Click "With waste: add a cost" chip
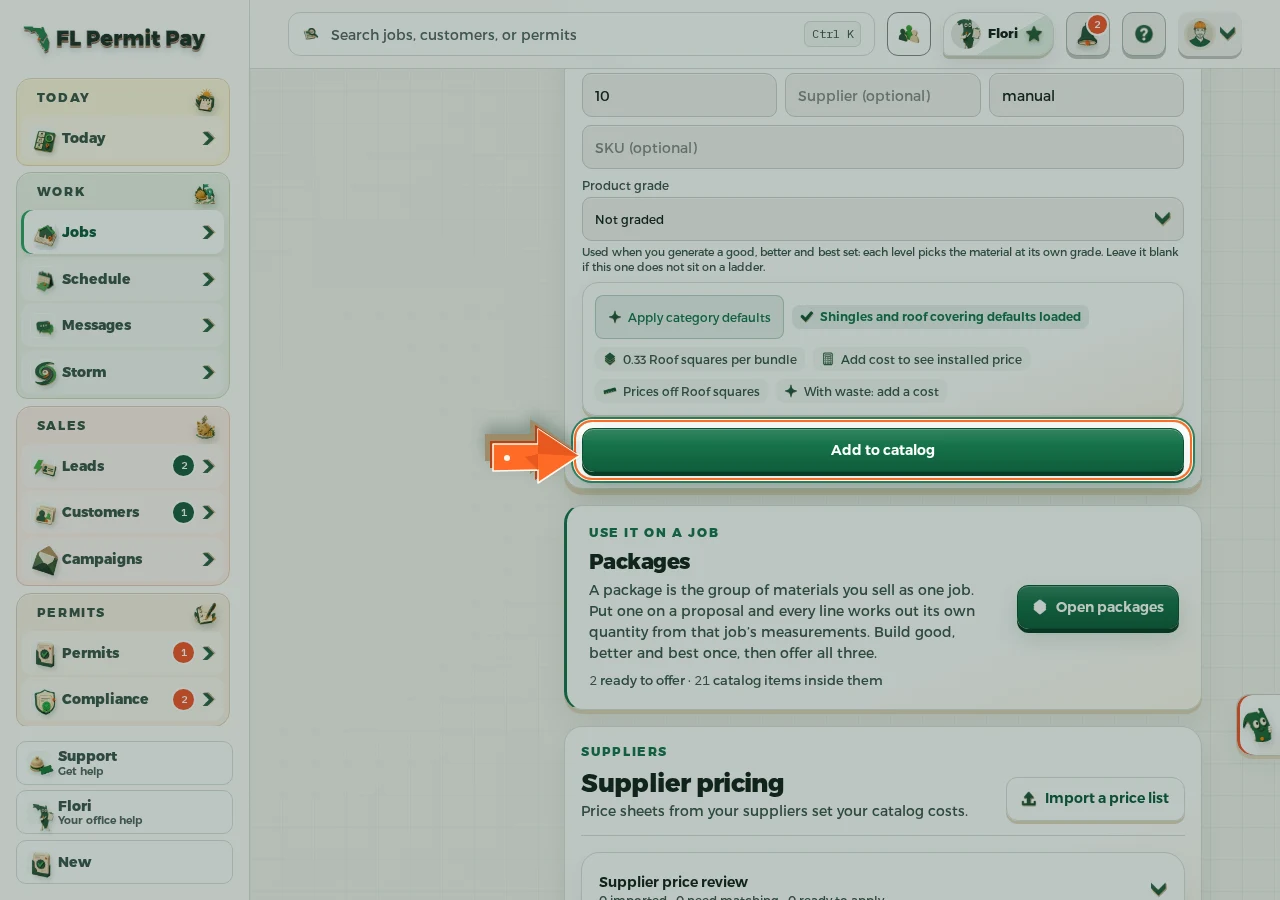The image size is (1280, 900). coord(861,391)
